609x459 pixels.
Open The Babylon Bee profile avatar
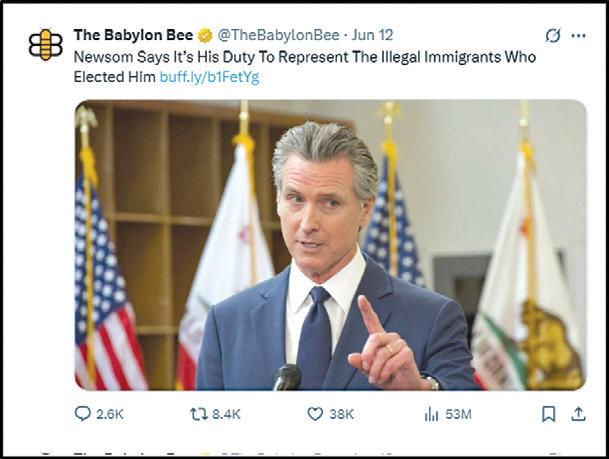(46, 45)
